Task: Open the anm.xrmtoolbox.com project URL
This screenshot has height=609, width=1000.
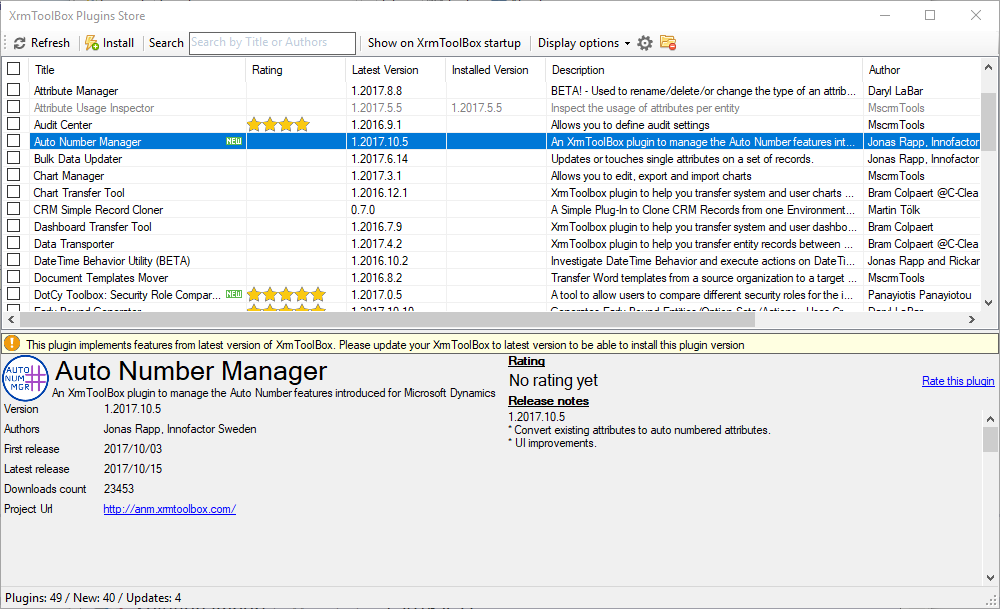Action: click(170, 509)
